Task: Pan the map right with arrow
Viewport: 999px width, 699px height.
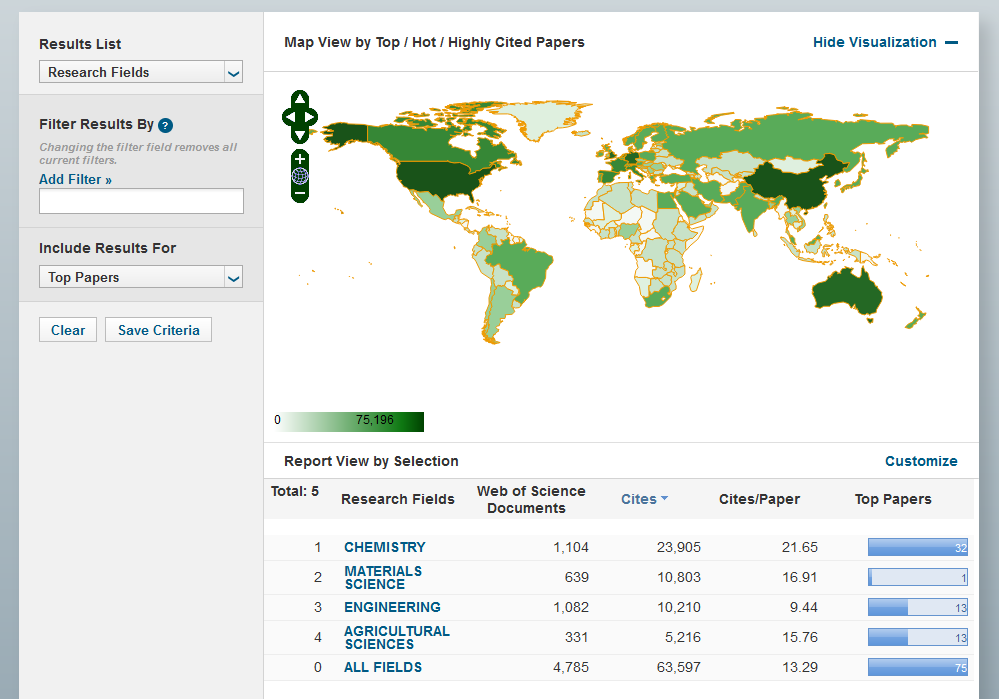Action: point(311,117)
